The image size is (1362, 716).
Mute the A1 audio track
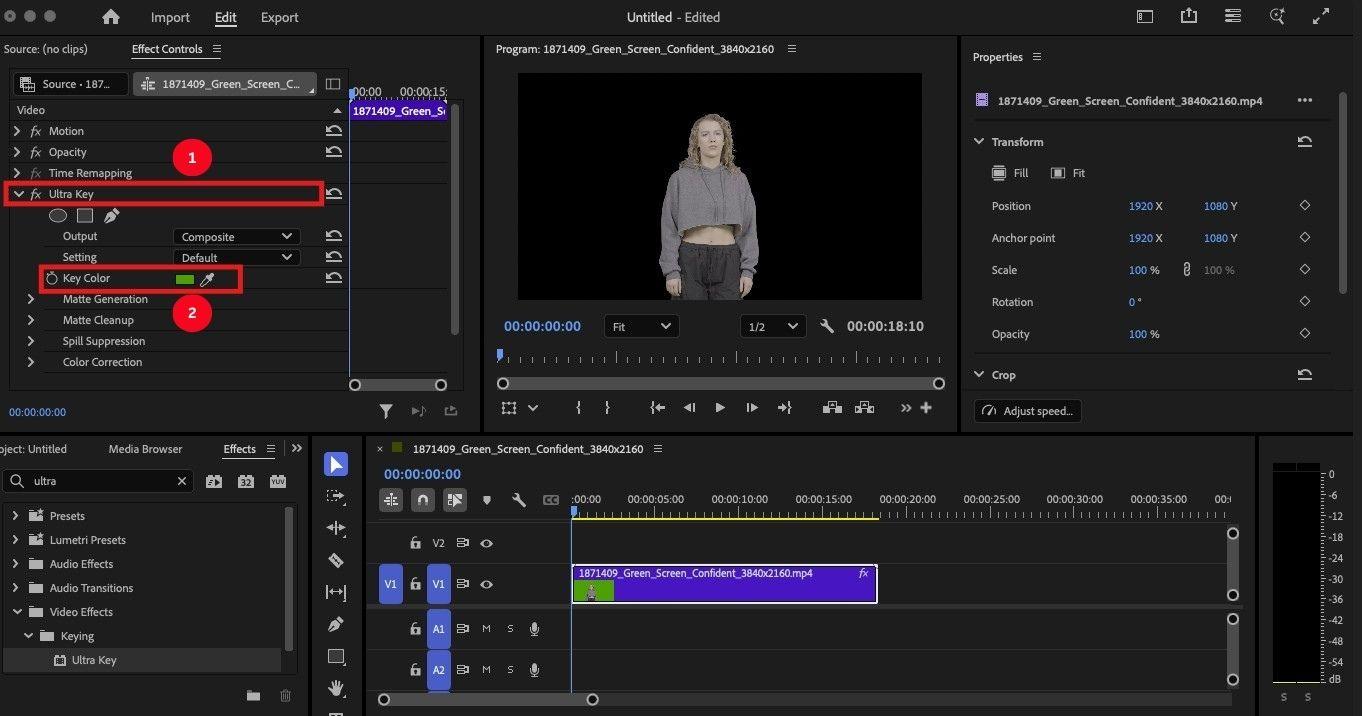[486, 629]
